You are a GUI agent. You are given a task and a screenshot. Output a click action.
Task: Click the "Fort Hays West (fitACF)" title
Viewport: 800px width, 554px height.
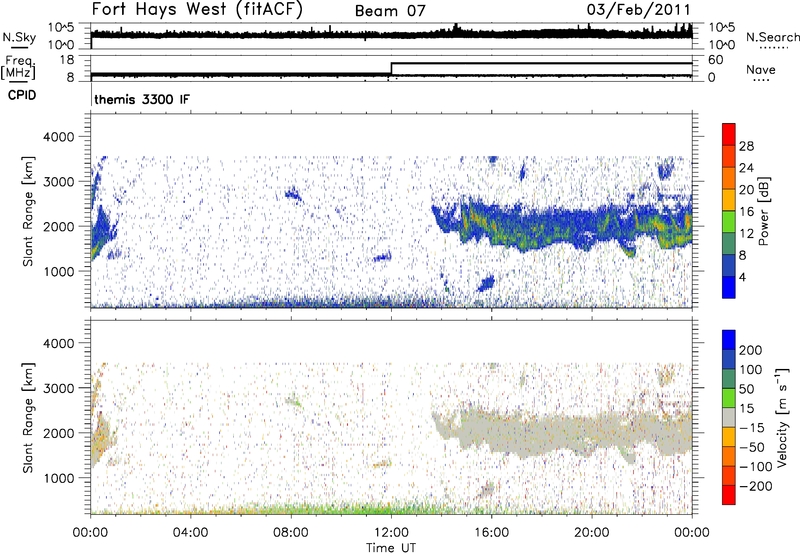197,9
